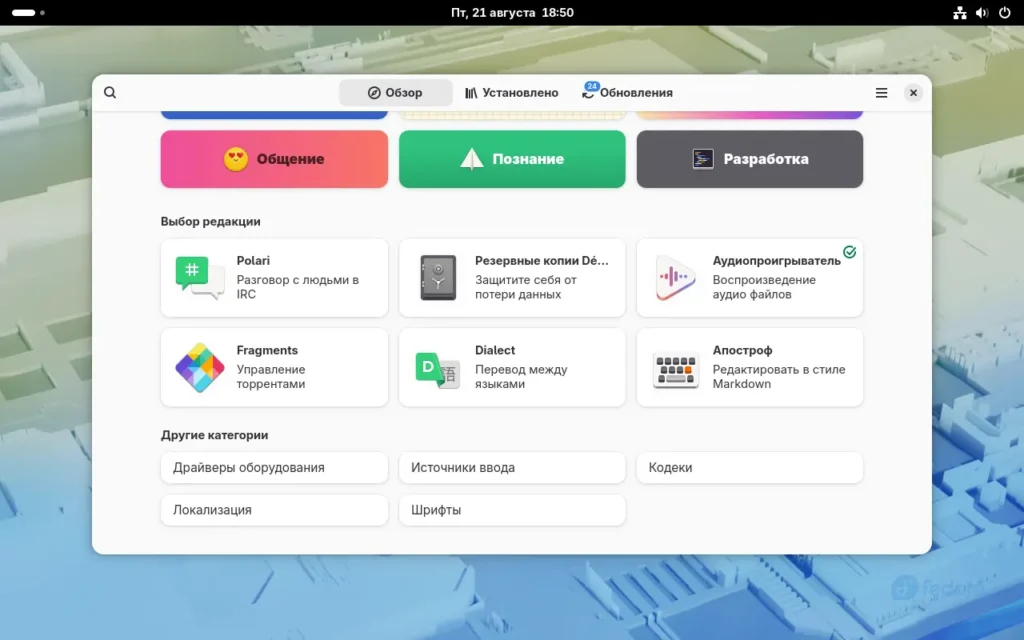Screen dimensions: 1024x640
Task: Open the Разработка category
Action: (x=750, y=159)
